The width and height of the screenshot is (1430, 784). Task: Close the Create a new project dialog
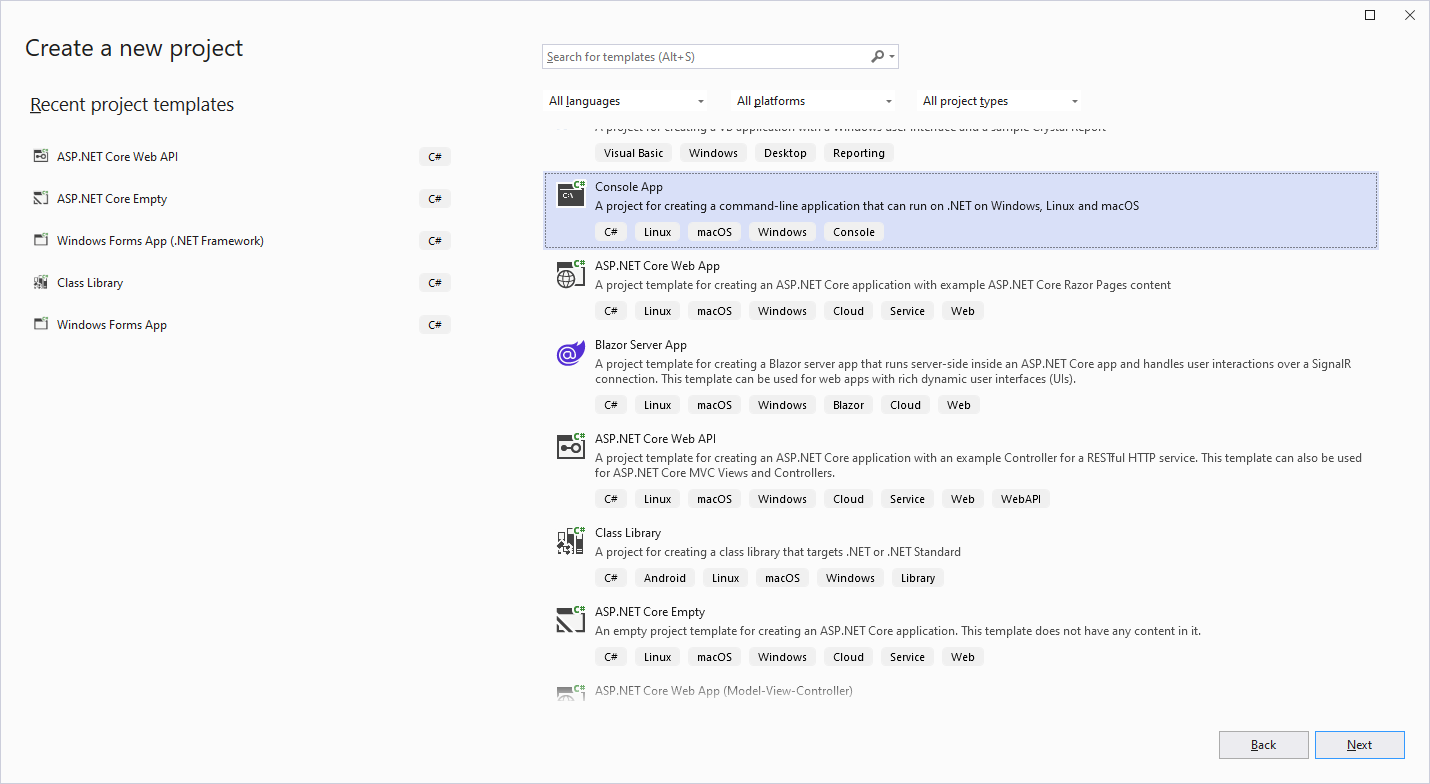pyautogui.click(x=1410, y=15)
